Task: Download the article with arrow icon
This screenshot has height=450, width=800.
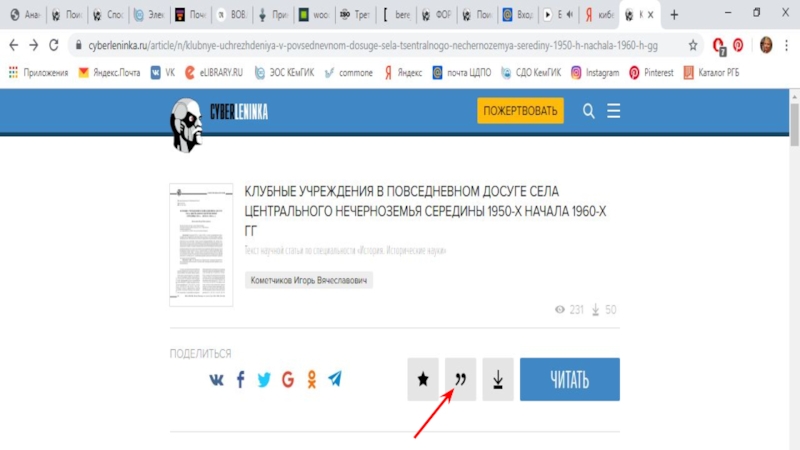Action: 498,380
